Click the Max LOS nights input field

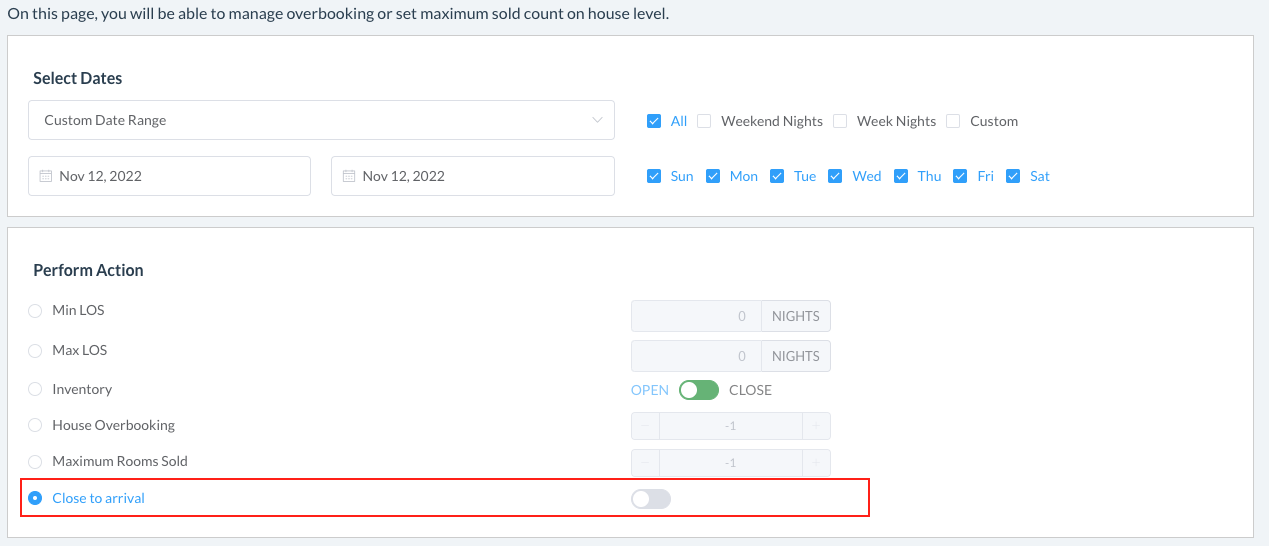[x=695, y=356]
